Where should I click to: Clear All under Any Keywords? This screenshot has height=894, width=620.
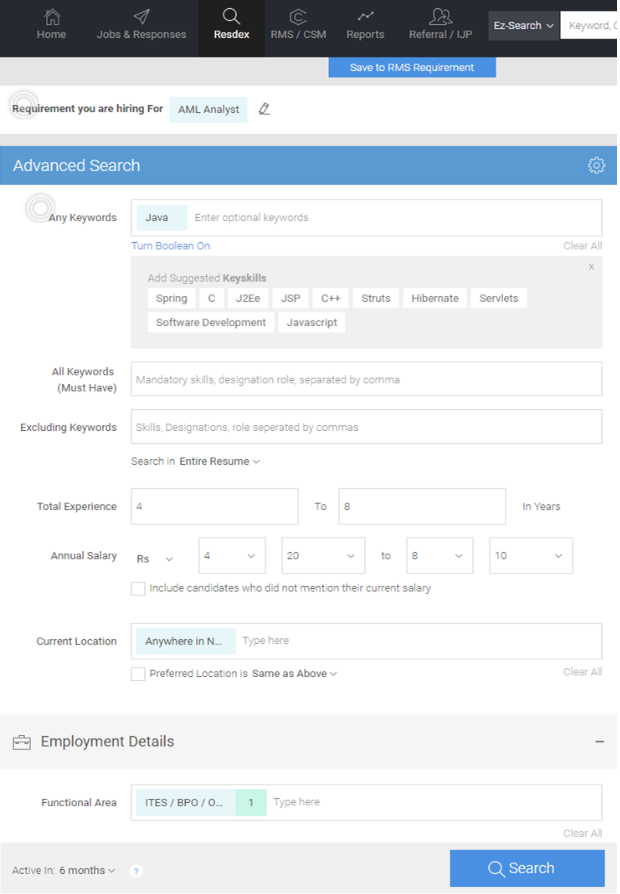(582, 246)
